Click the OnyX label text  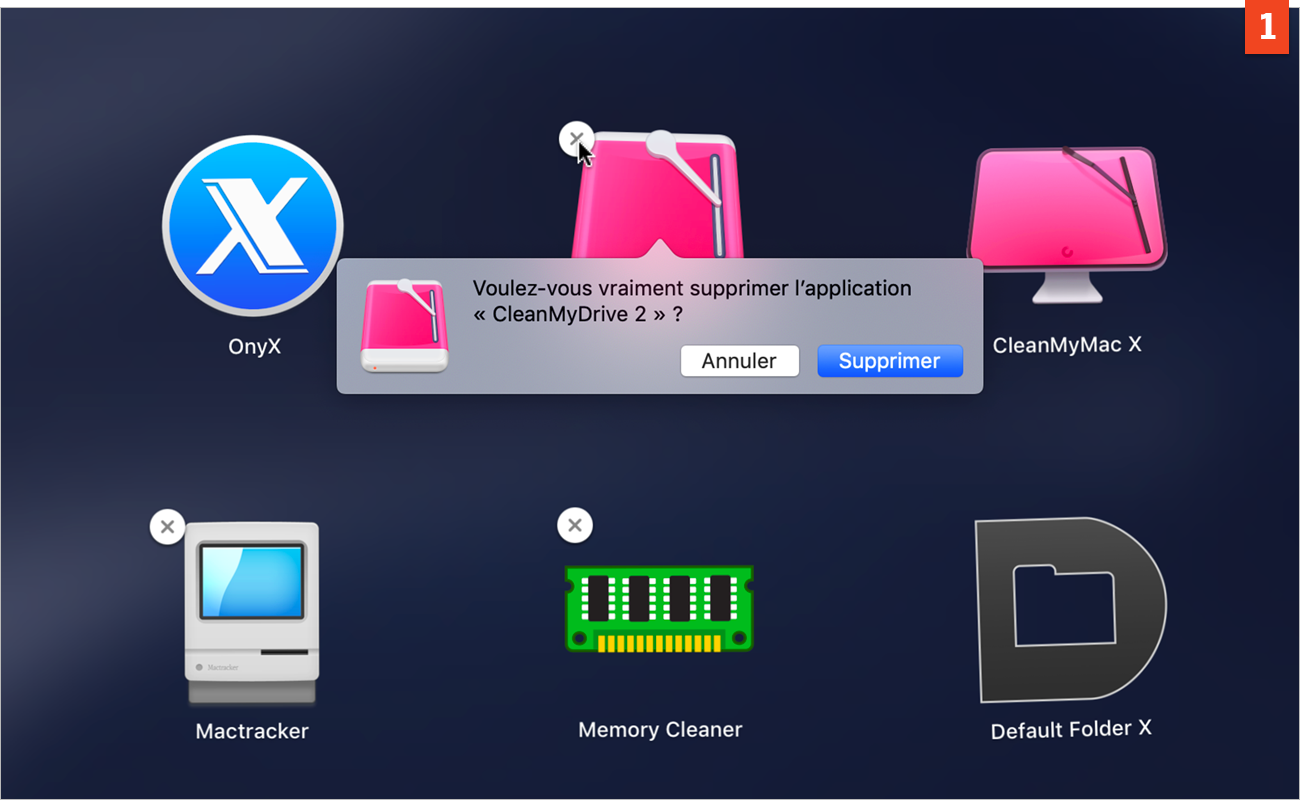253,344
